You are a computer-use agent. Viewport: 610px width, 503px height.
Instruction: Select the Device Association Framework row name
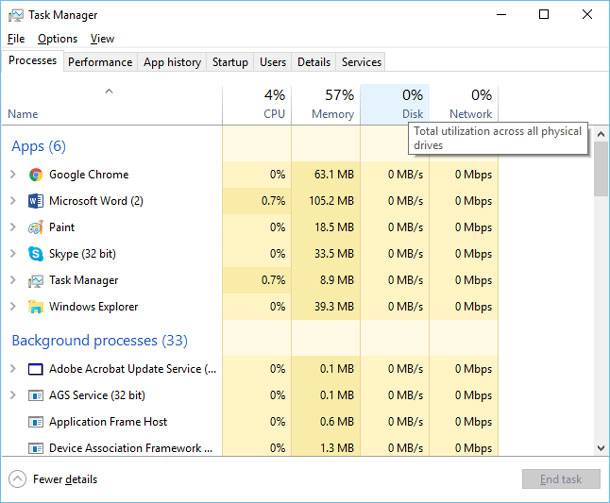pos(131,448)
